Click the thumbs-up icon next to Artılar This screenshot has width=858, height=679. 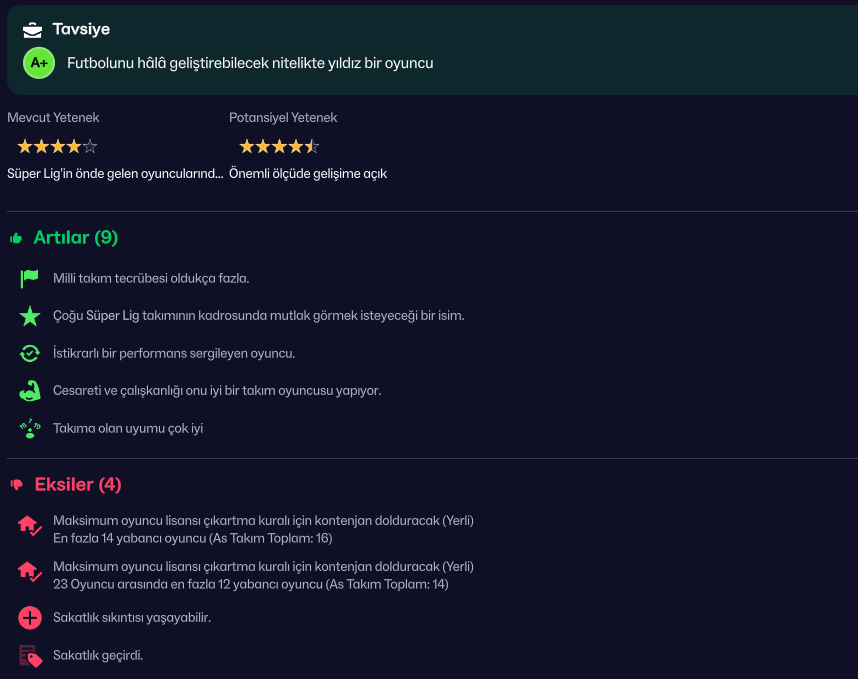pos(16,238)
